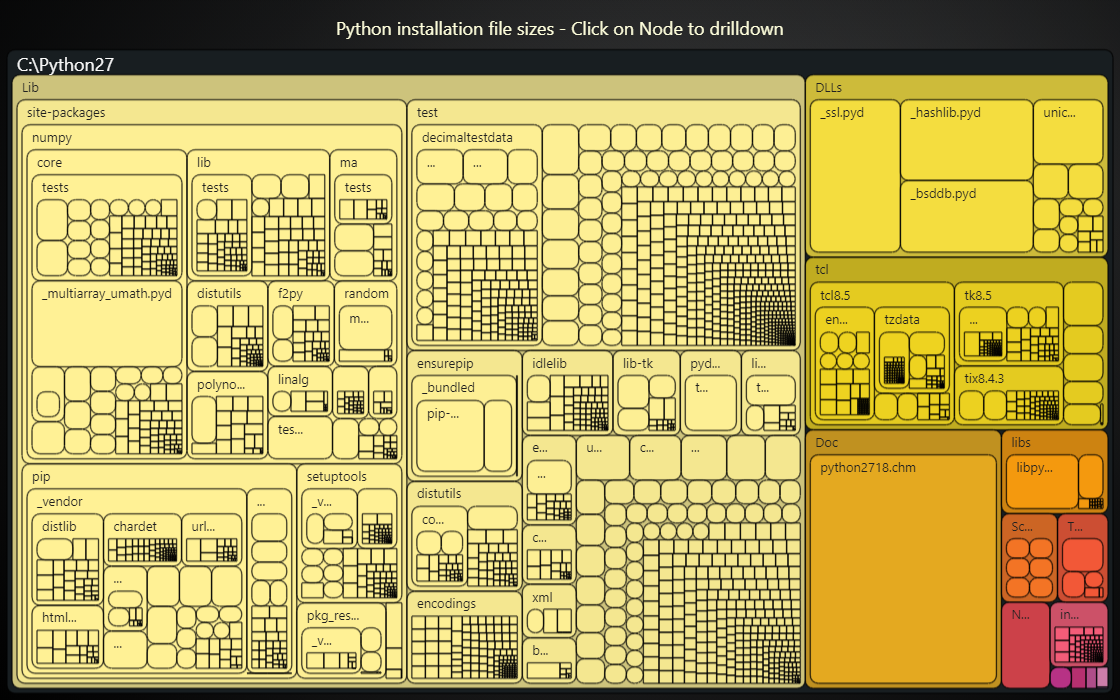This screenshot has width=1120, height=700.
Task: Click the python2718.chm block
Action: (904, 569)
